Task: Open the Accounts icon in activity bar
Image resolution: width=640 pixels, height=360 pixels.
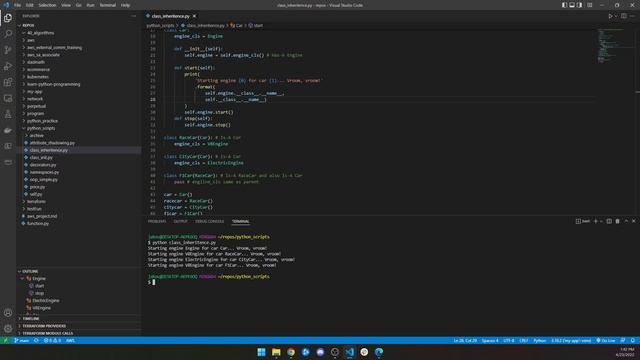Action: click(8, 313)
